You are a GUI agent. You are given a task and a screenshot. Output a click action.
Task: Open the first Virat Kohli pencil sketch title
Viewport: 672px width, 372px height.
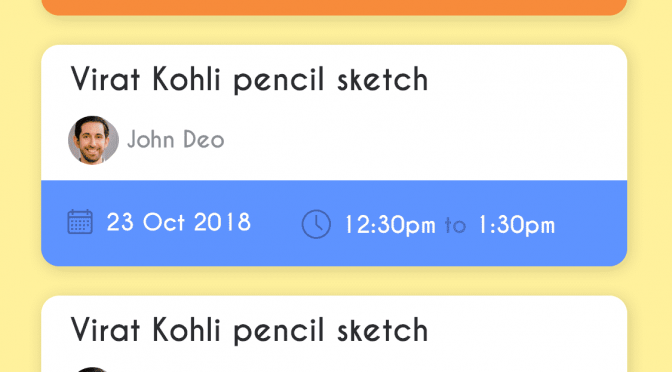pos(249,79)
